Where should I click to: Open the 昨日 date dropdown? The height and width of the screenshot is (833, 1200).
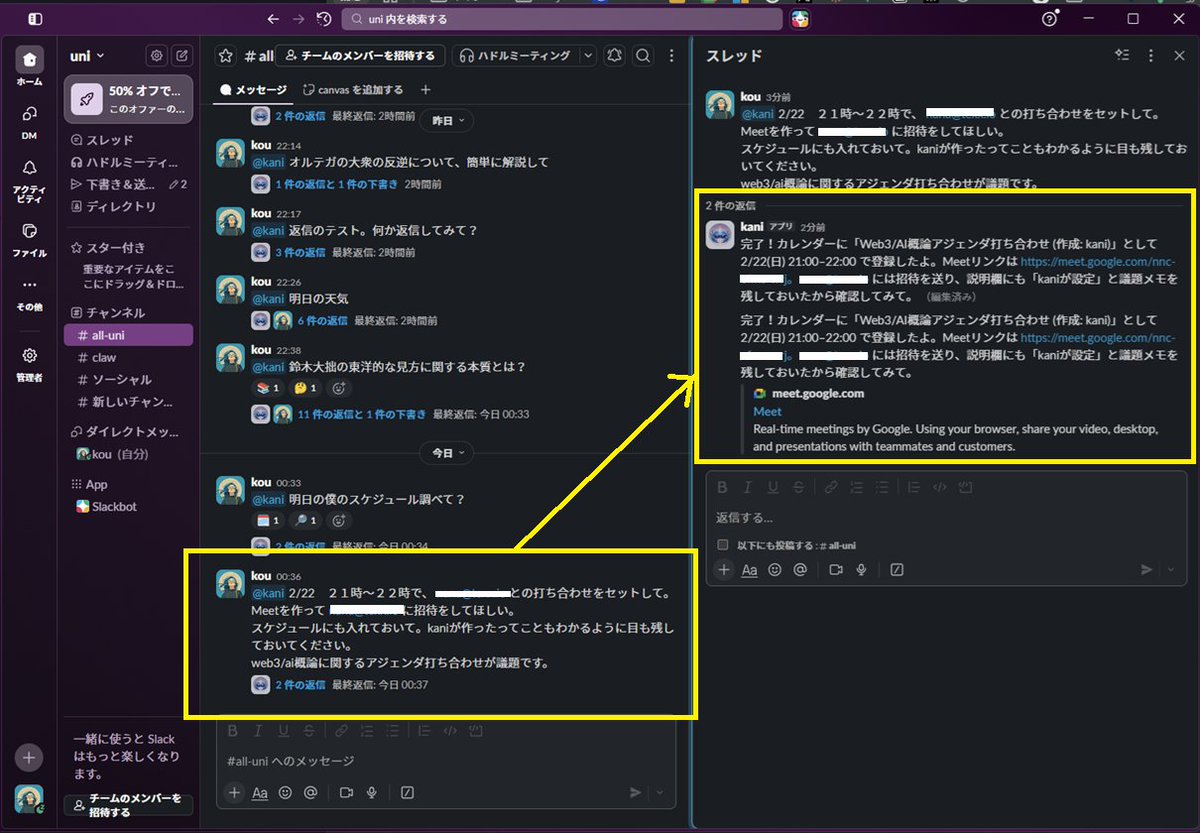(x=447, y=120)
